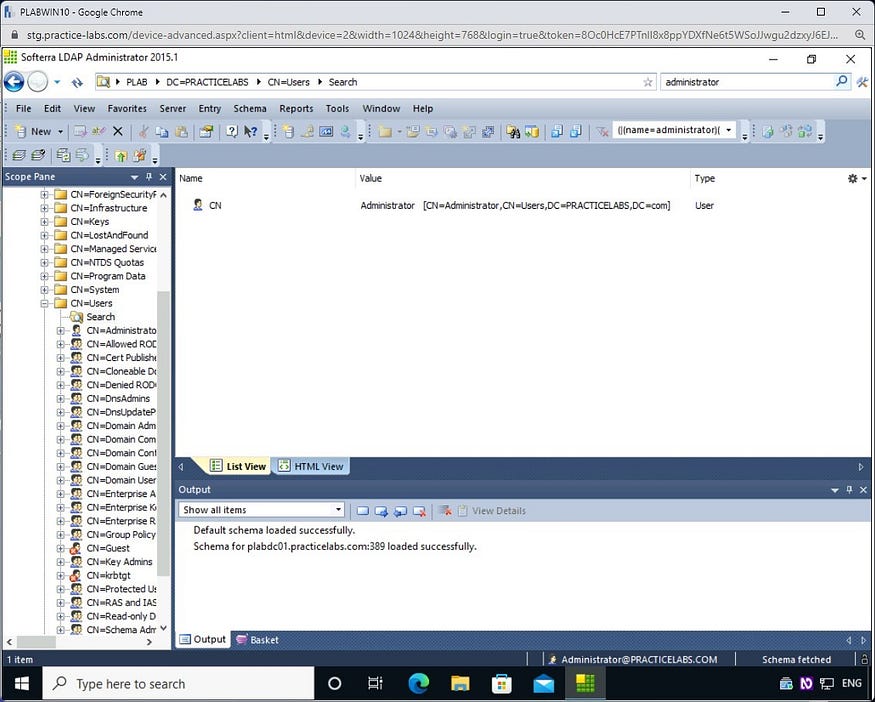The image size is (875, 702).
Task: Select the Search node under CN=Users
Action: click(x=100, y=317)
